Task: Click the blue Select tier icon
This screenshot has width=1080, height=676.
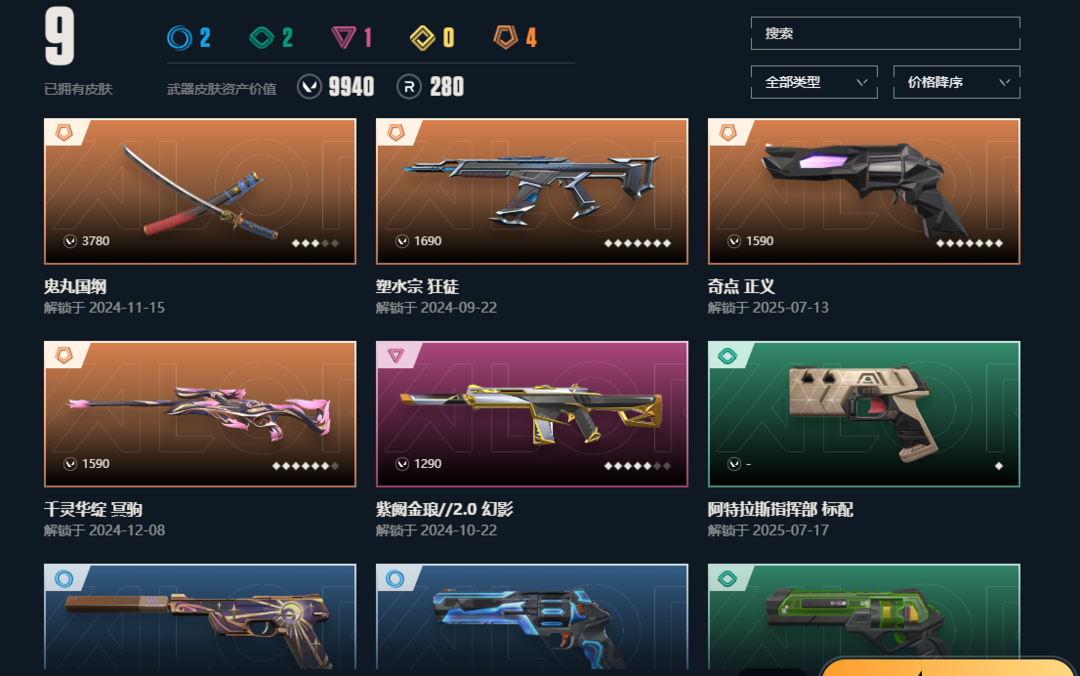Action: coord(180,37)
